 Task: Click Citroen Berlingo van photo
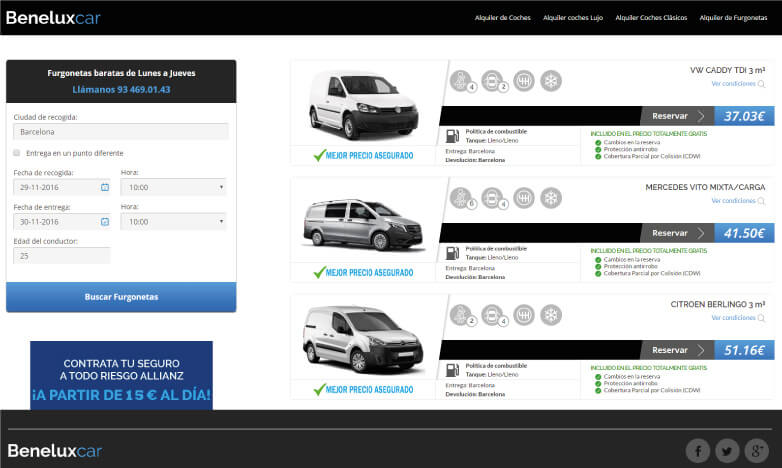(364, 340)
